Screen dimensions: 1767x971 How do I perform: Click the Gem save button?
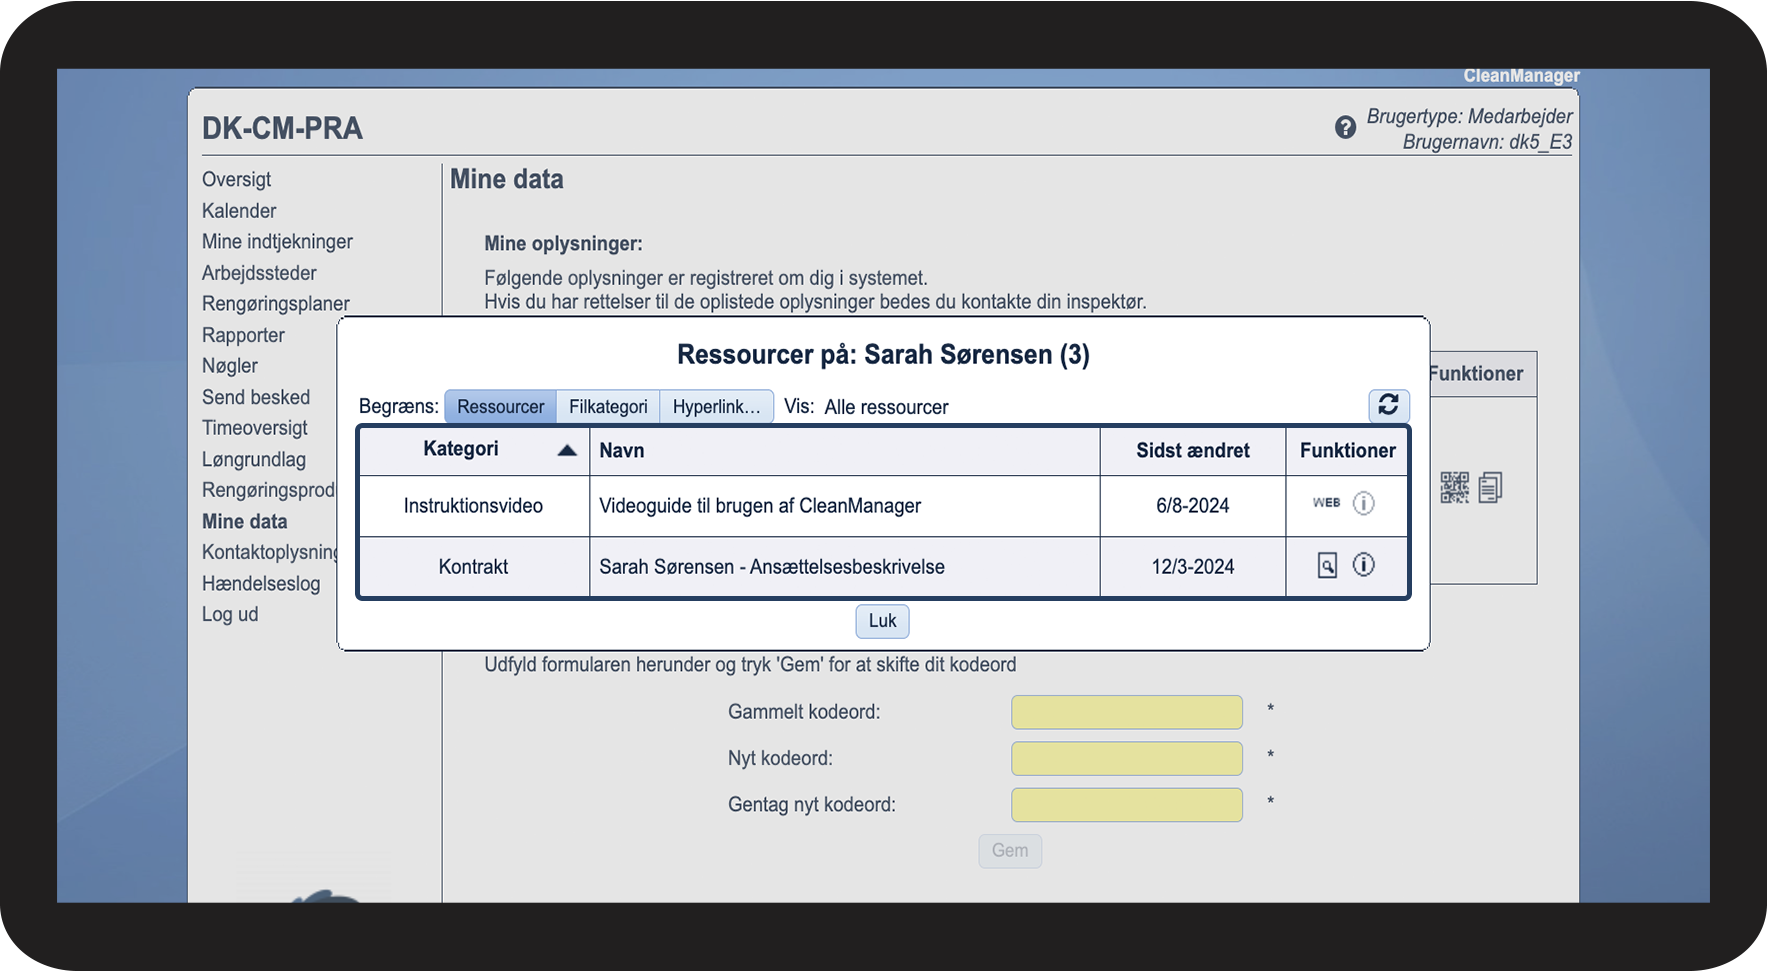pos(1009,851)
